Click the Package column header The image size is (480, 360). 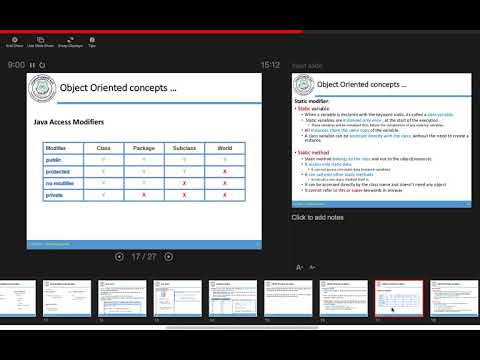[144, 148]
